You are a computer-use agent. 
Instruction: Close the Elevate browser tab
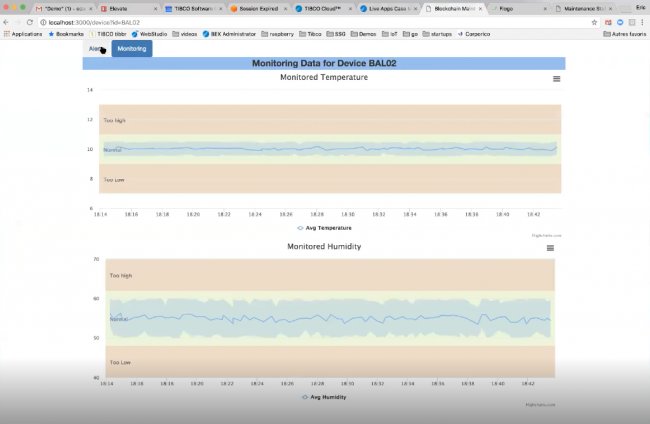point(155,9)
